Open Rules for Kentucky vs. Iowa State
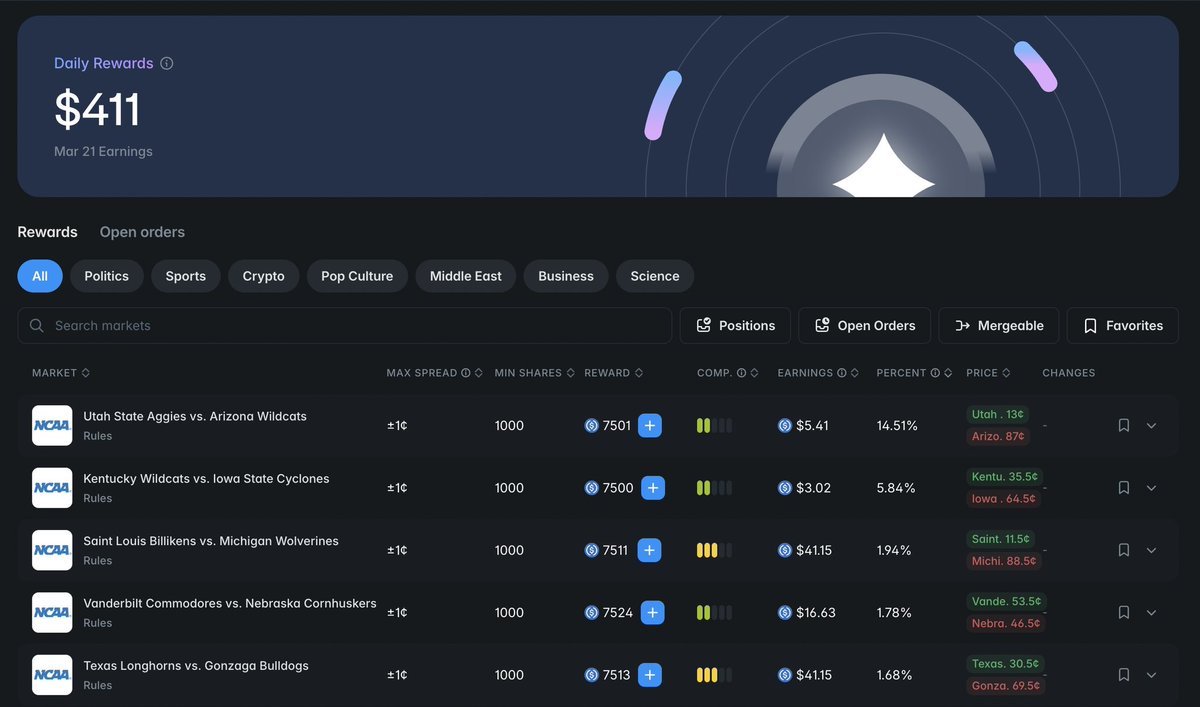The image size is (1200, 707). 97,498
